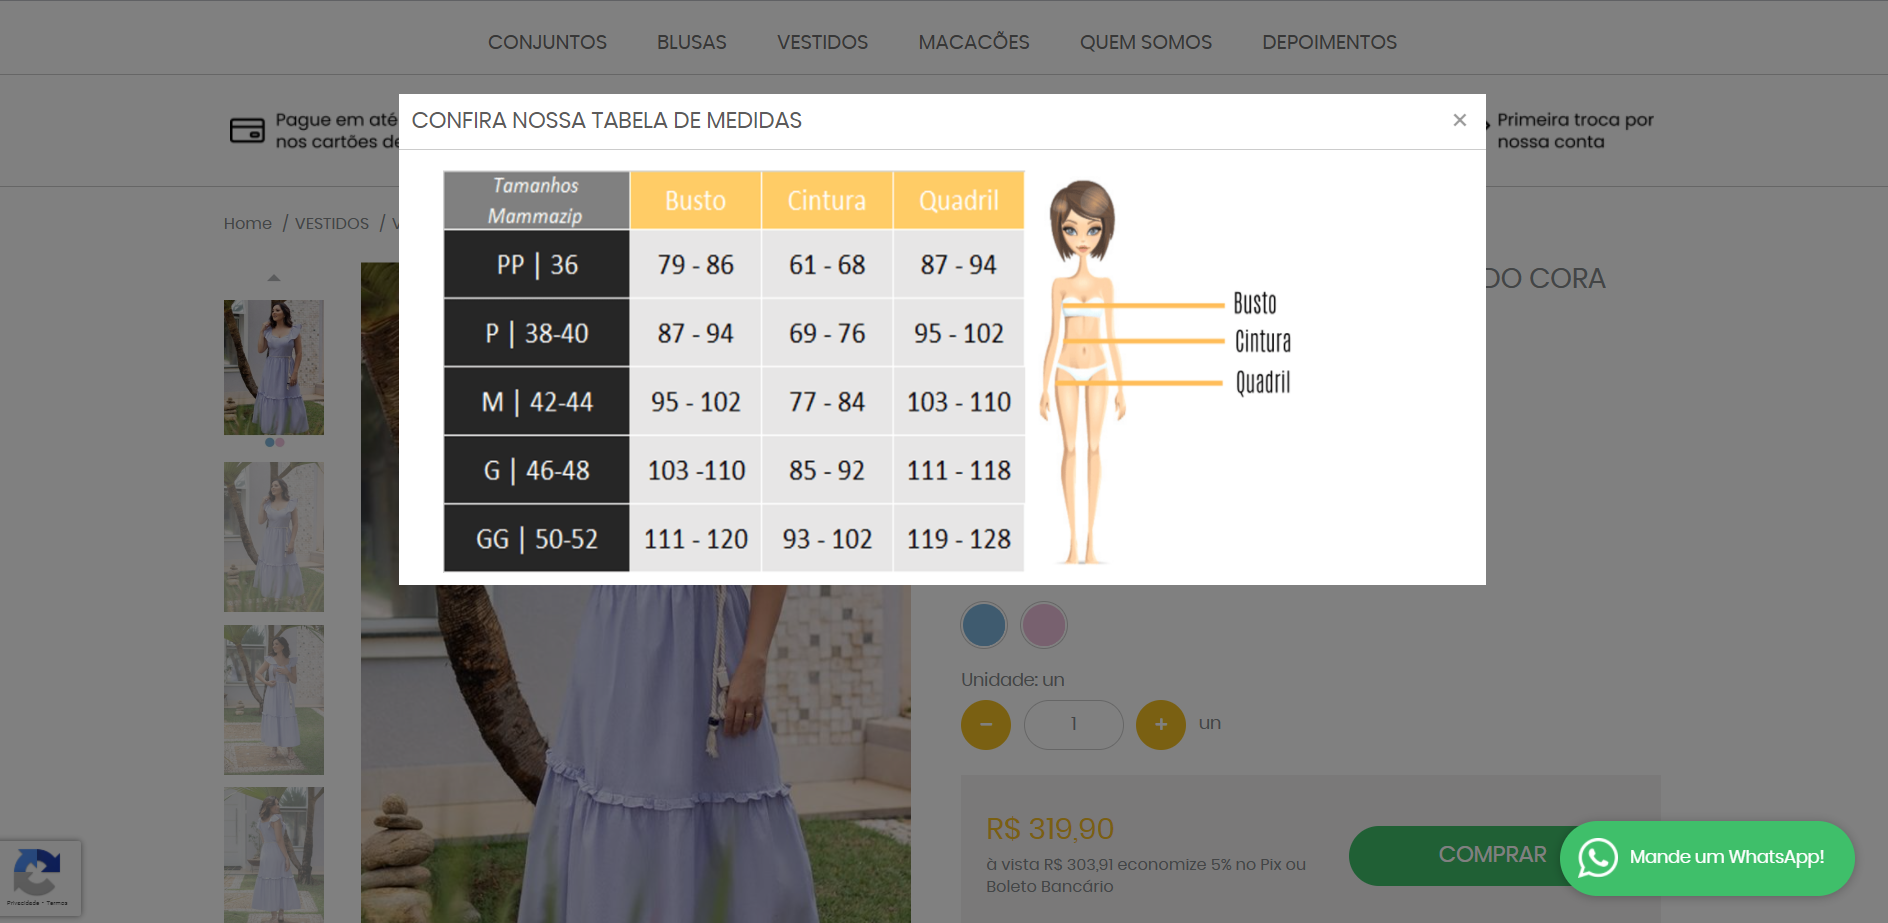Screen dimensions: 1888x923
Task: Click the size chart image
Action: click(x=868, y=371)
